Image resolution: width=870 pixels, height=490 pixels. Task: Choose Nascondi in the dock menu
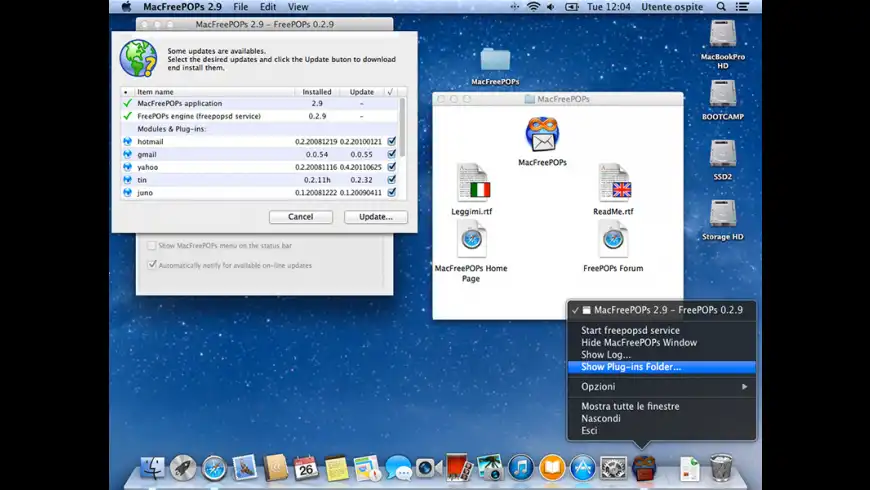click(x=661, y=418)
